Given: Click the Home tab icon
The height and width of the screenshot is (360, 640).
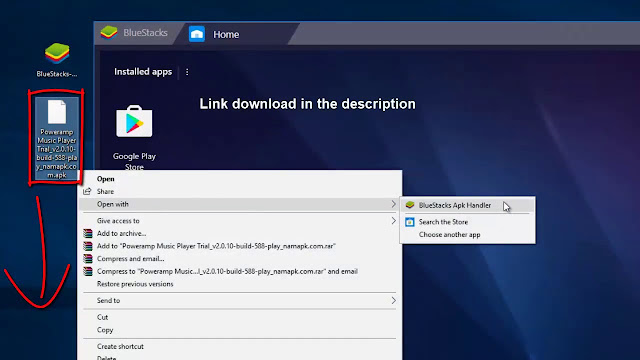Looking at the screenshot, I should pos(197,34).
